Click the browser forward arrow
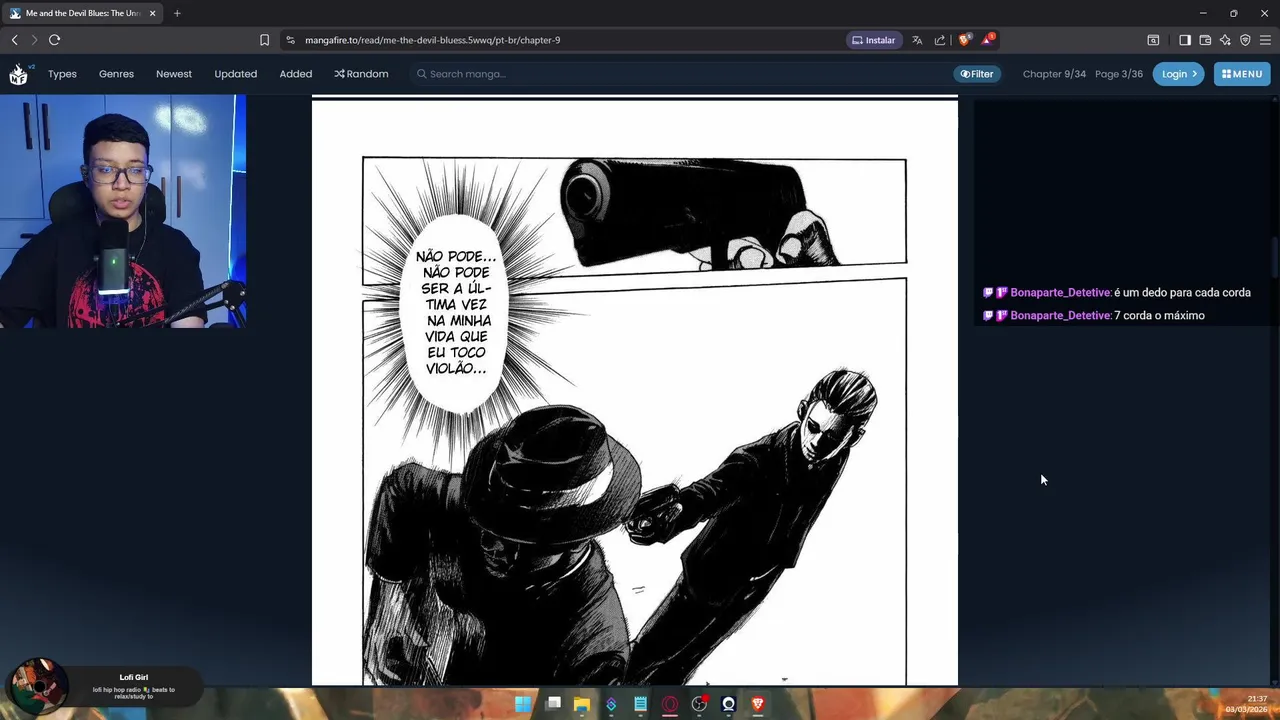The image size is (1280, 720). [x=34, y=40]
